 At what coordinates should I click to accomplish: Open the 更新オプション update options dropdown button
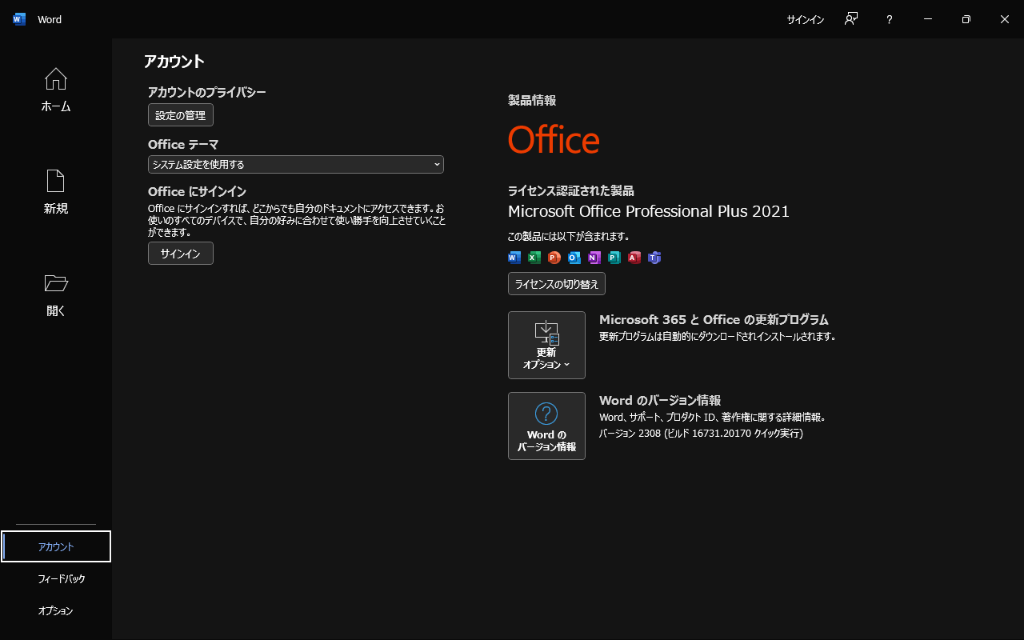547,345
